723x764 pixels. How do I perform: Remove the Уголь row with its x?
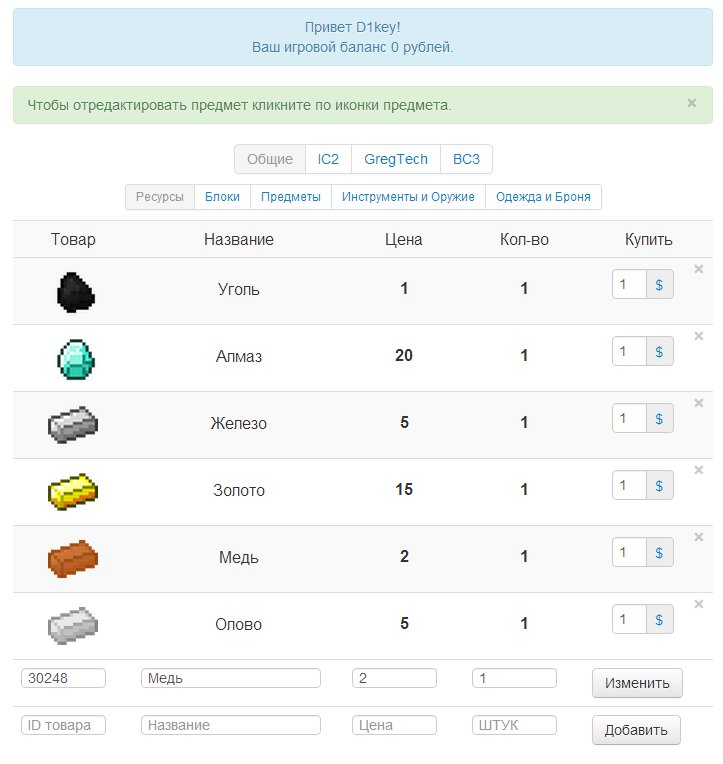699,269
